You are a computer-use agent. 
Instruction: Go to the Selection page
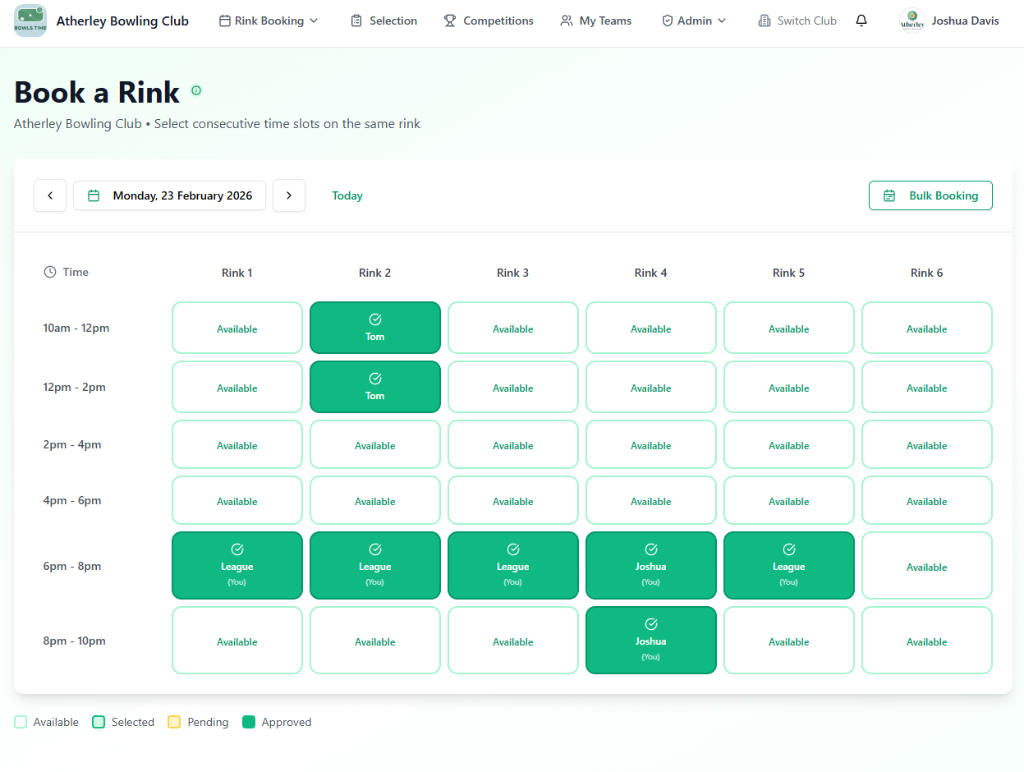coord(384,21)
